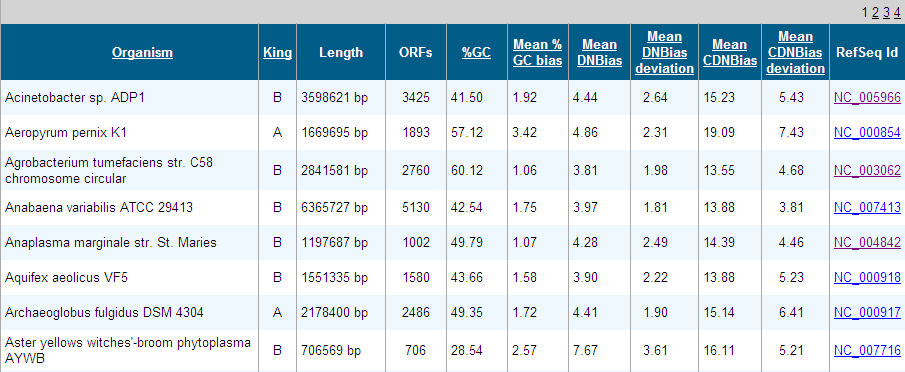Sort by Mean DNBias header
Viewport: 905px width, 372px height.
point(600,52)
